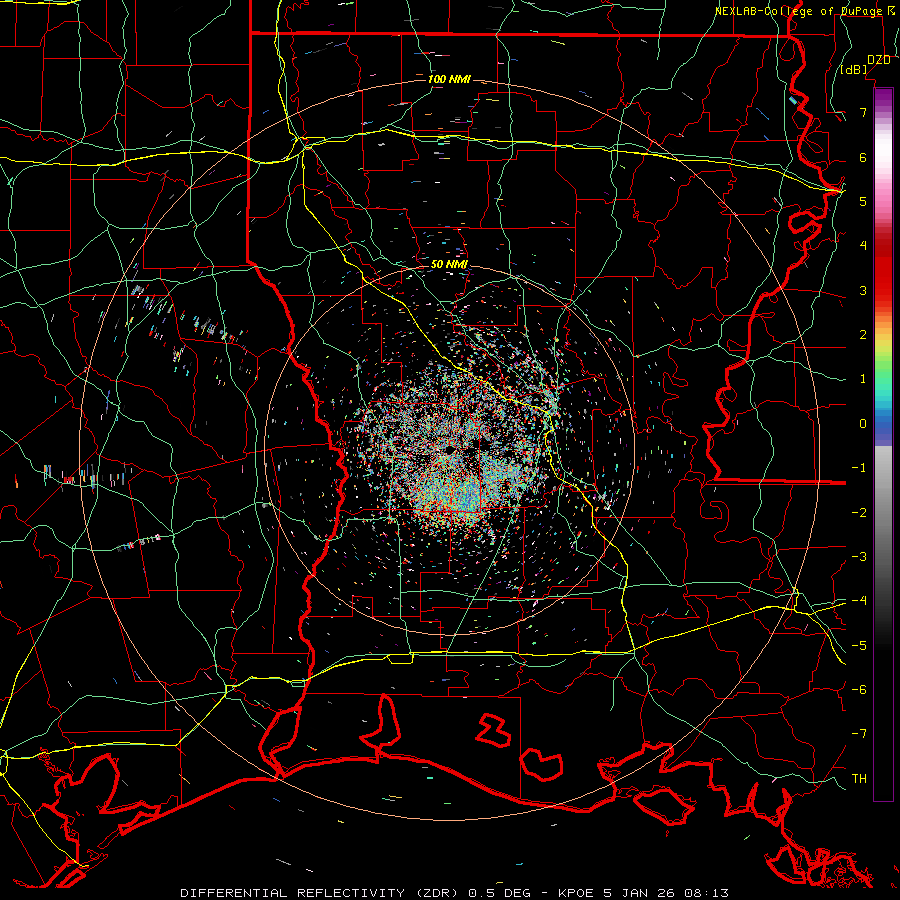Select the -4 dB tick on the legend

point(859,601)
